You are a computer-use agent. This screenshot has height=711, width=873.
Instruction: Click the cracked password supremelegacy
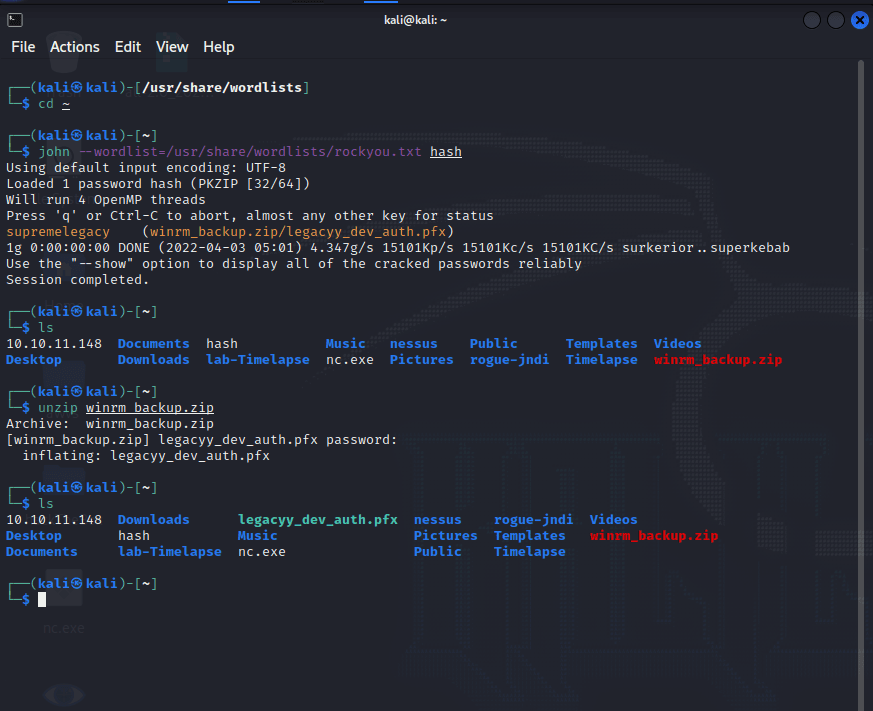click(58, 232)
